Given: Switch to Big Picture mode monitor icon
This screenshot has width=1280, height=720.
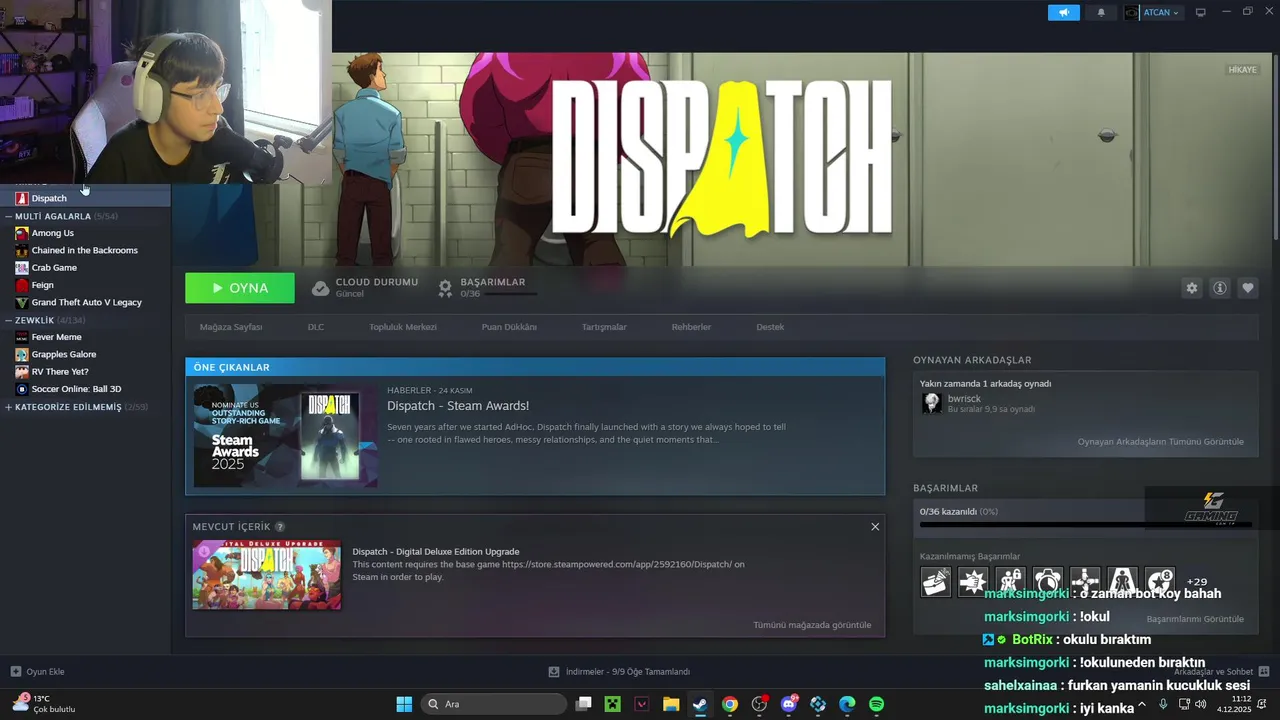Looking at the screenshot, I should click(1201, 13).
